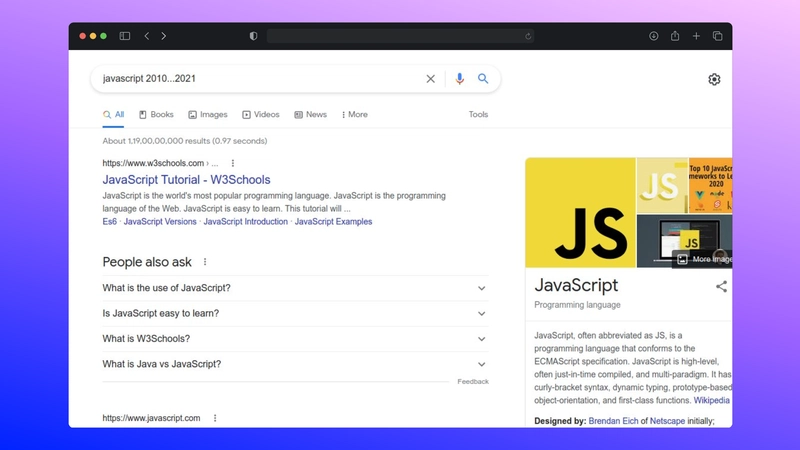Image resolution: width=800 pixels, height=450 pixels.
Task: Open the JavaScript Introduction sitelink
Action: pos(245,221)
